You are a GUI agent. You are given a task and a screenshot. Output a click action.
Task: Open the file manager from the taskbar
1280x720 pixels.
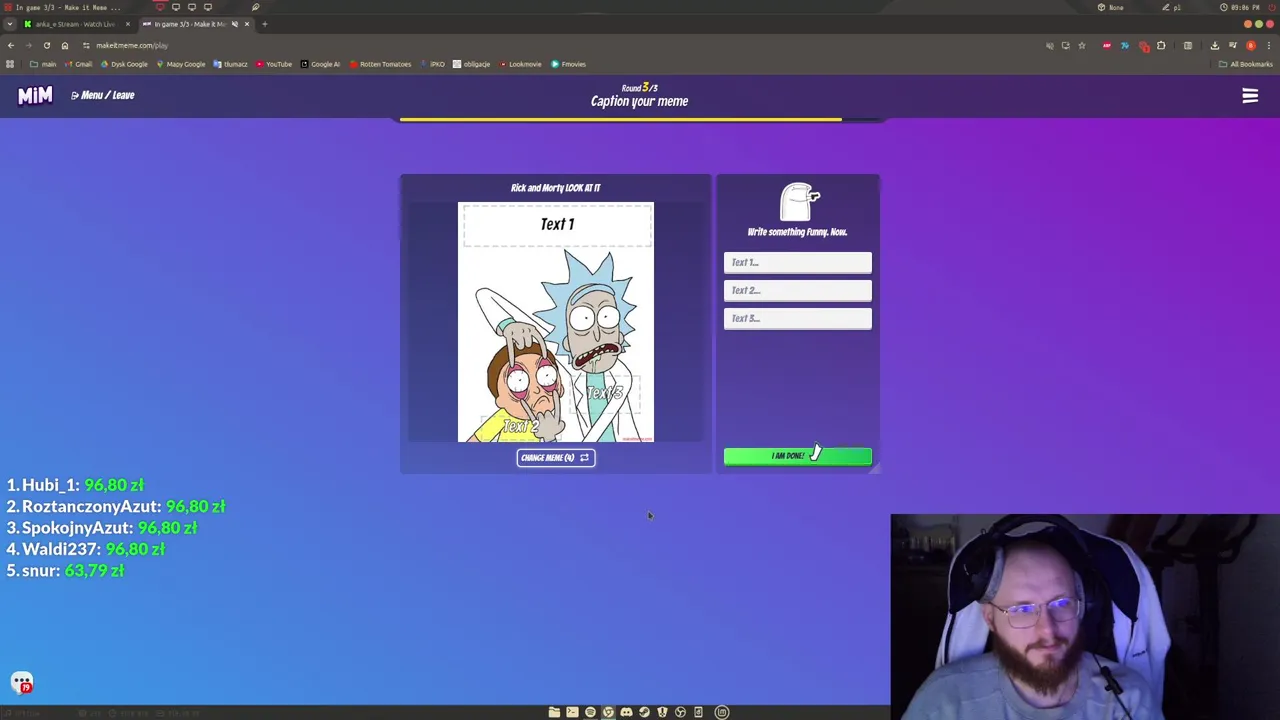coord(554,712)
